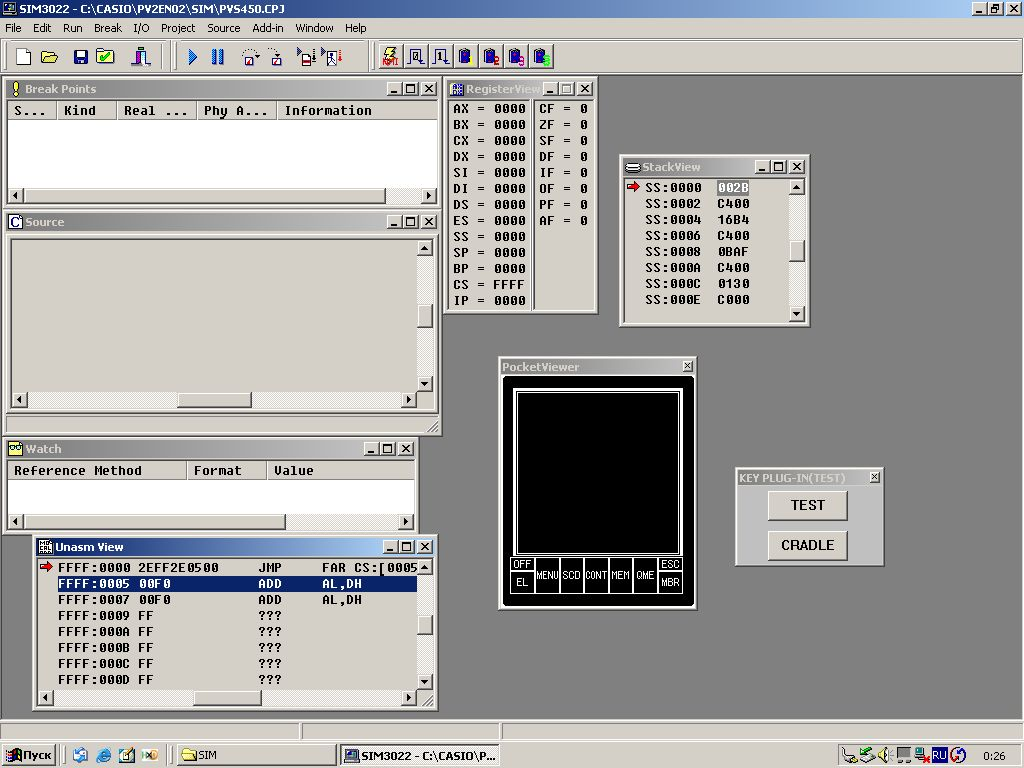Screen dimensions: 1024x768
Task: Click the CRADLE button
Action: pyautogui.click(x=807, y=545)
